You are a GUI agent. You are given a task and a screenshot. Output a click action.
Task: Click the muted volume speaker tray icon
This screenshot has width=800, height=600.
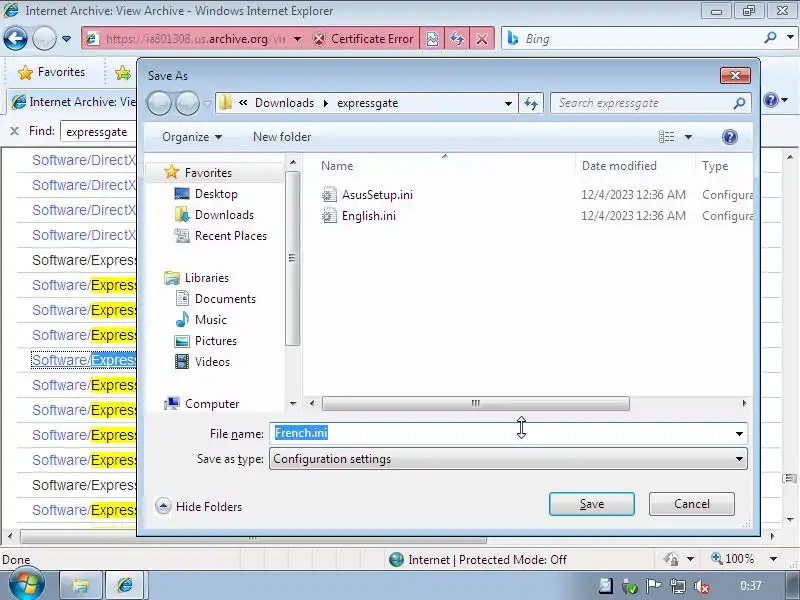tap(702, 586)
